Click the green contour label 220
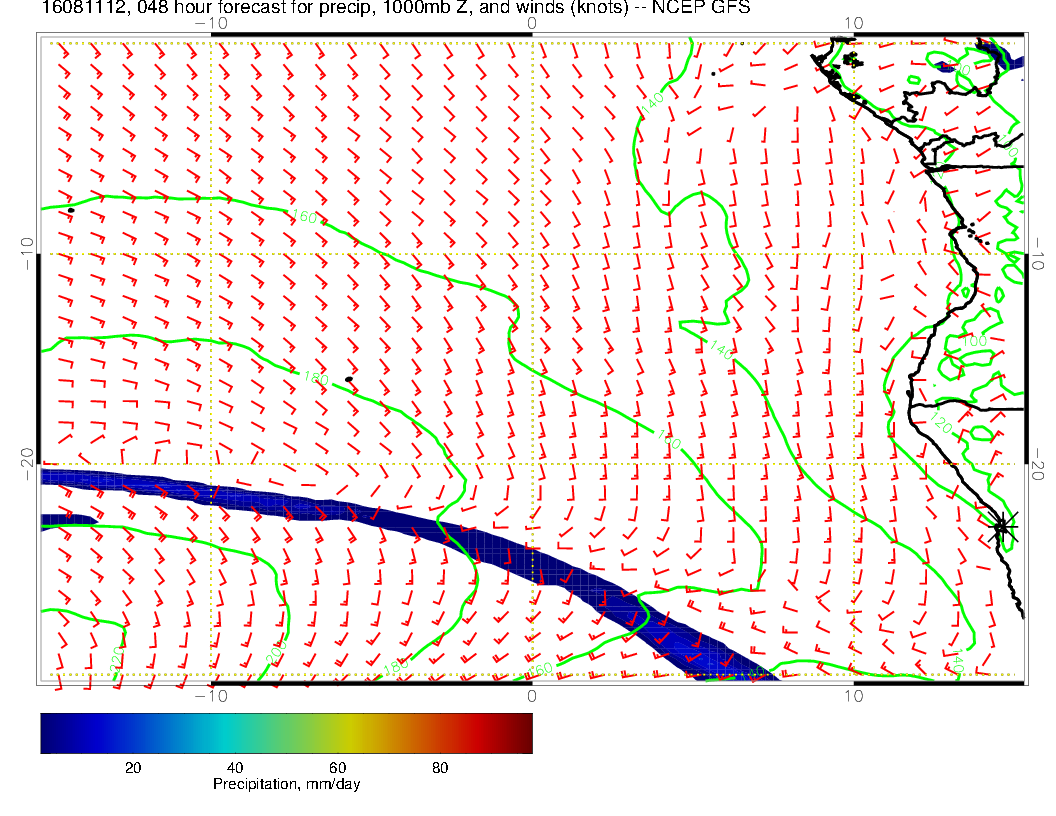This screenshot has width=1056, height=816. click(115, 658)
